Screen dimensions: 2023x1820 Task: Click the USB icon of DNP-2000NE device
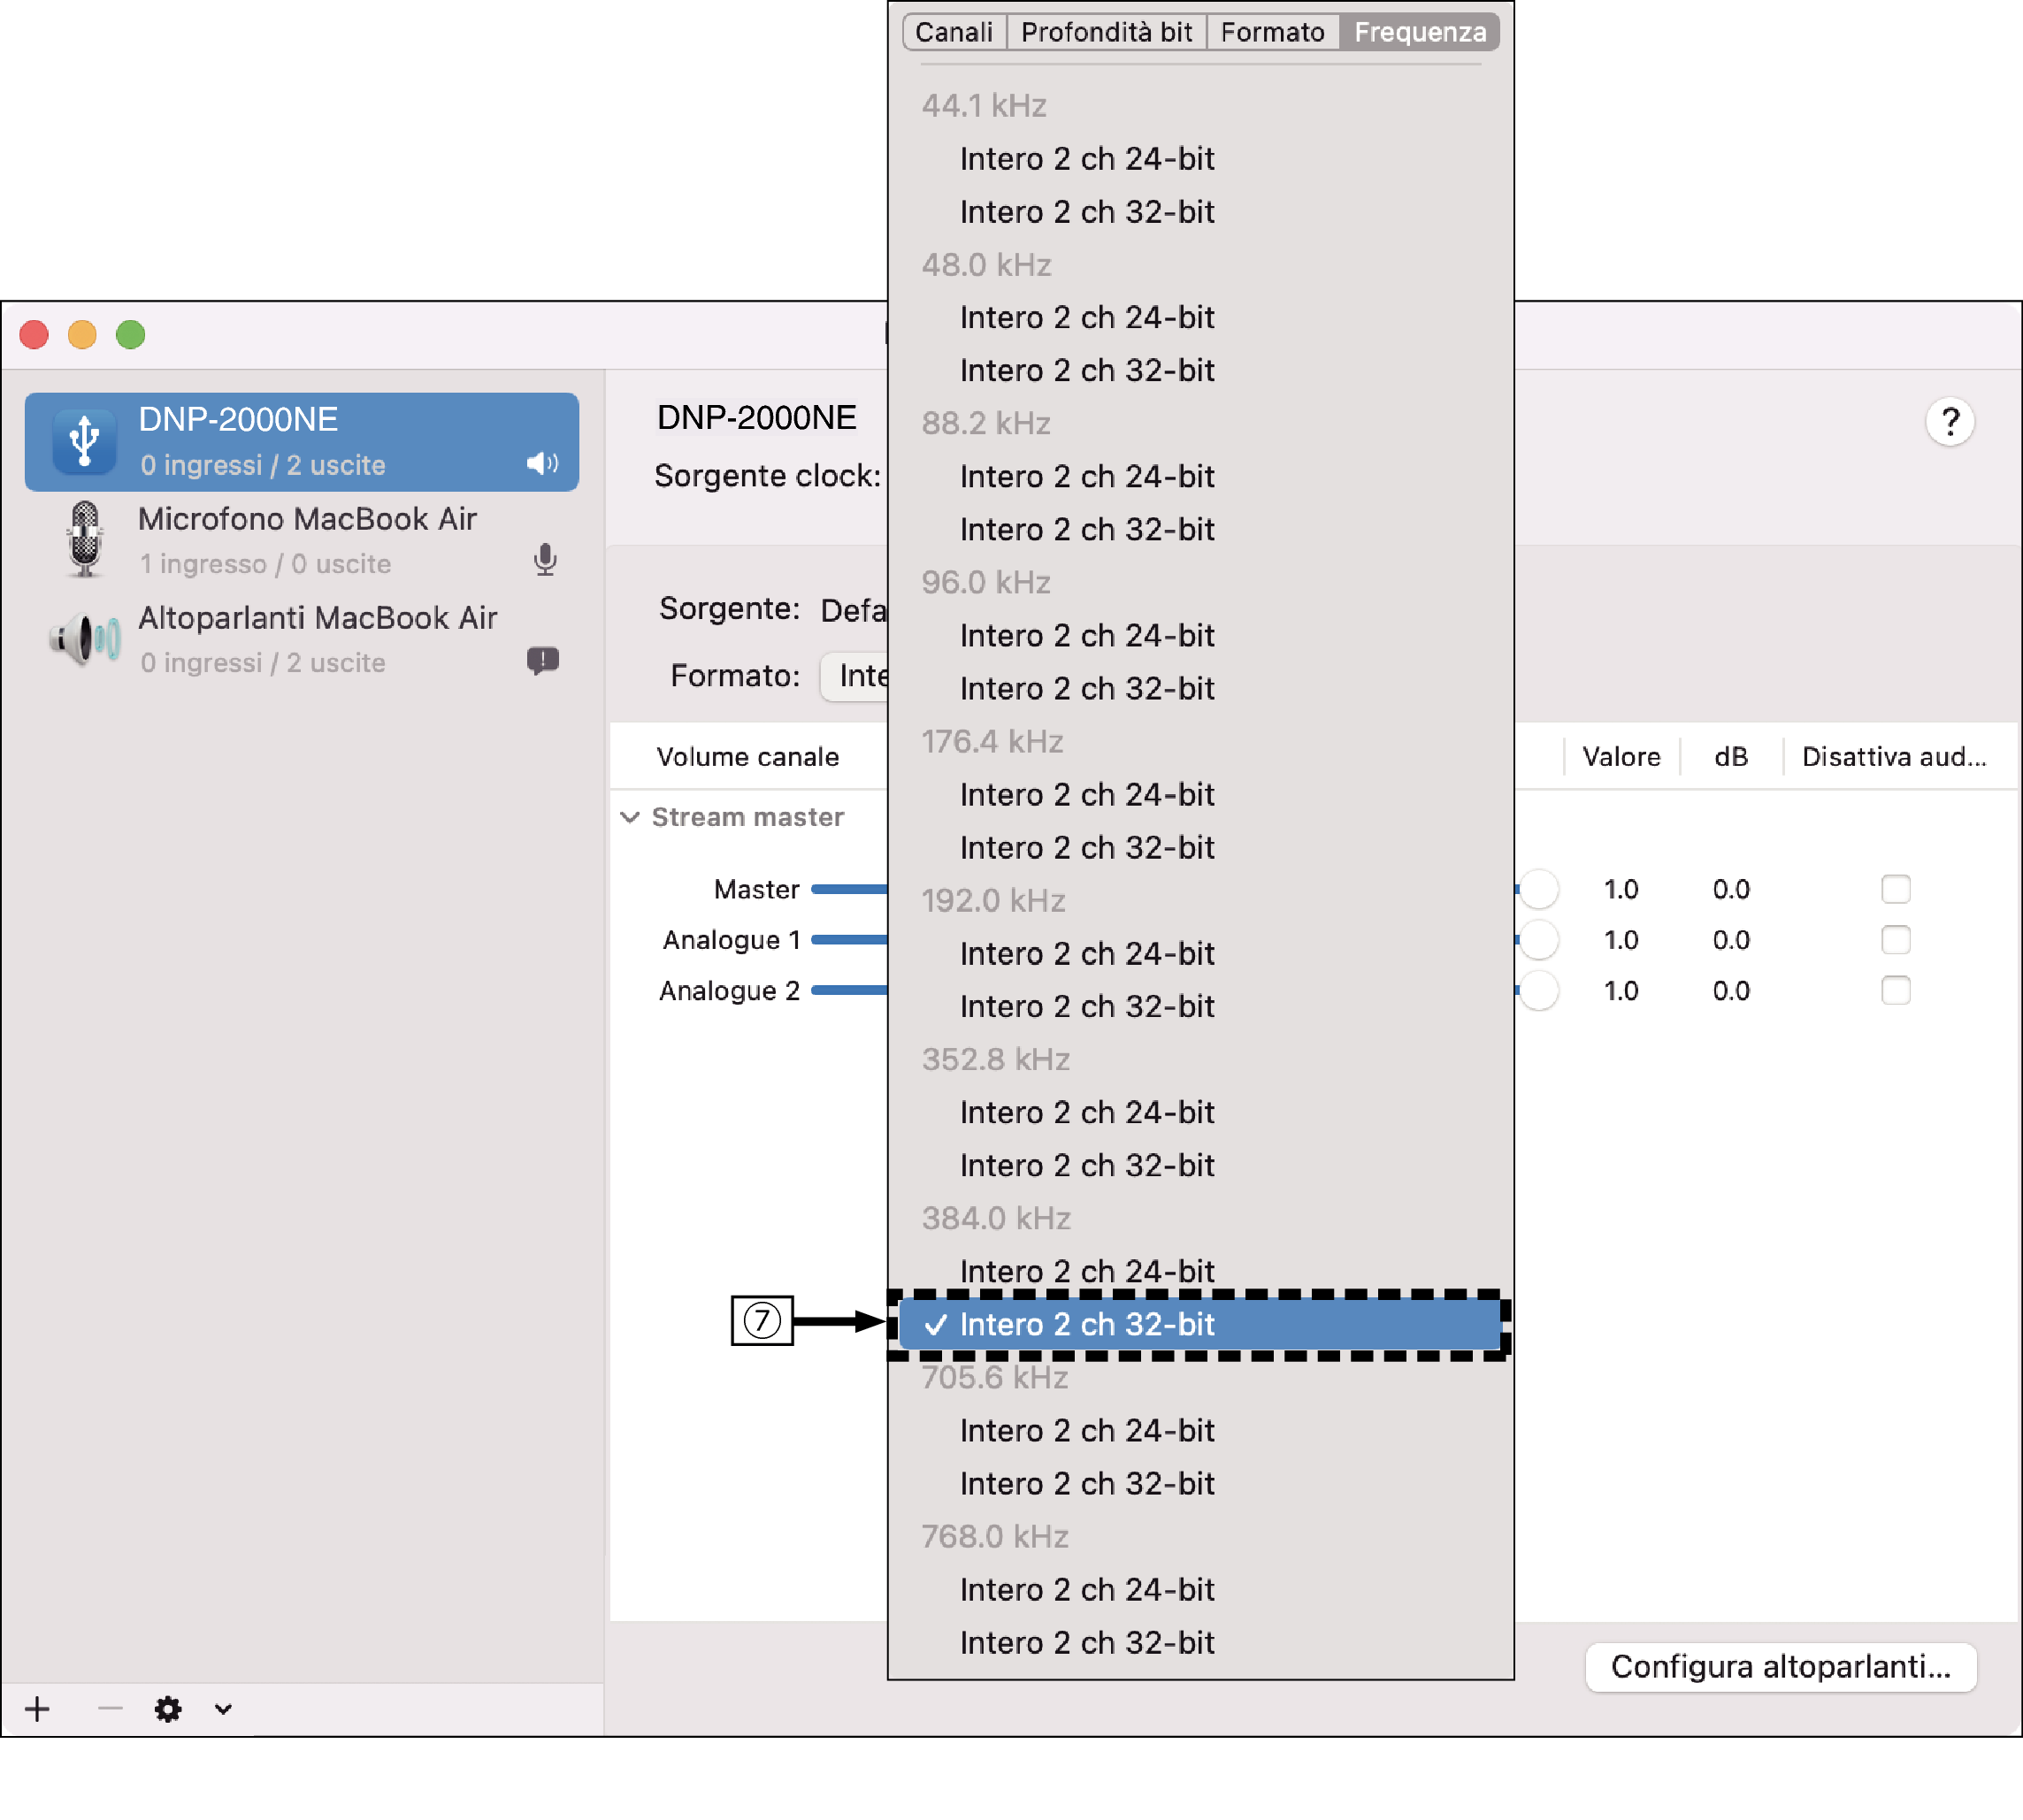84,441
